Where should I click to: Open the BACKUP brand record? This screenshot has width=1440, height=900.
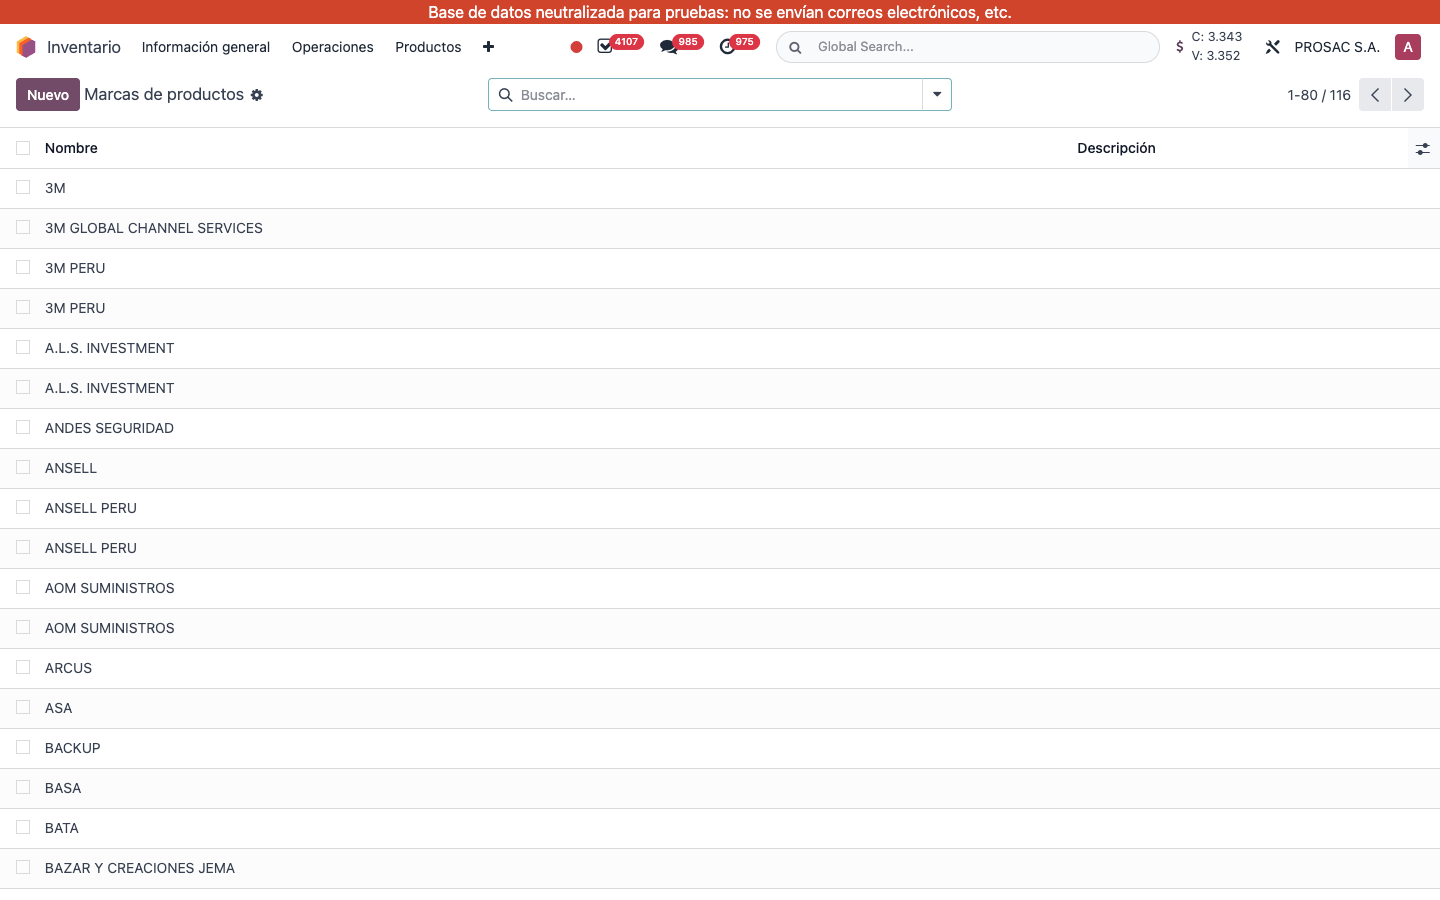click(73, 748)
